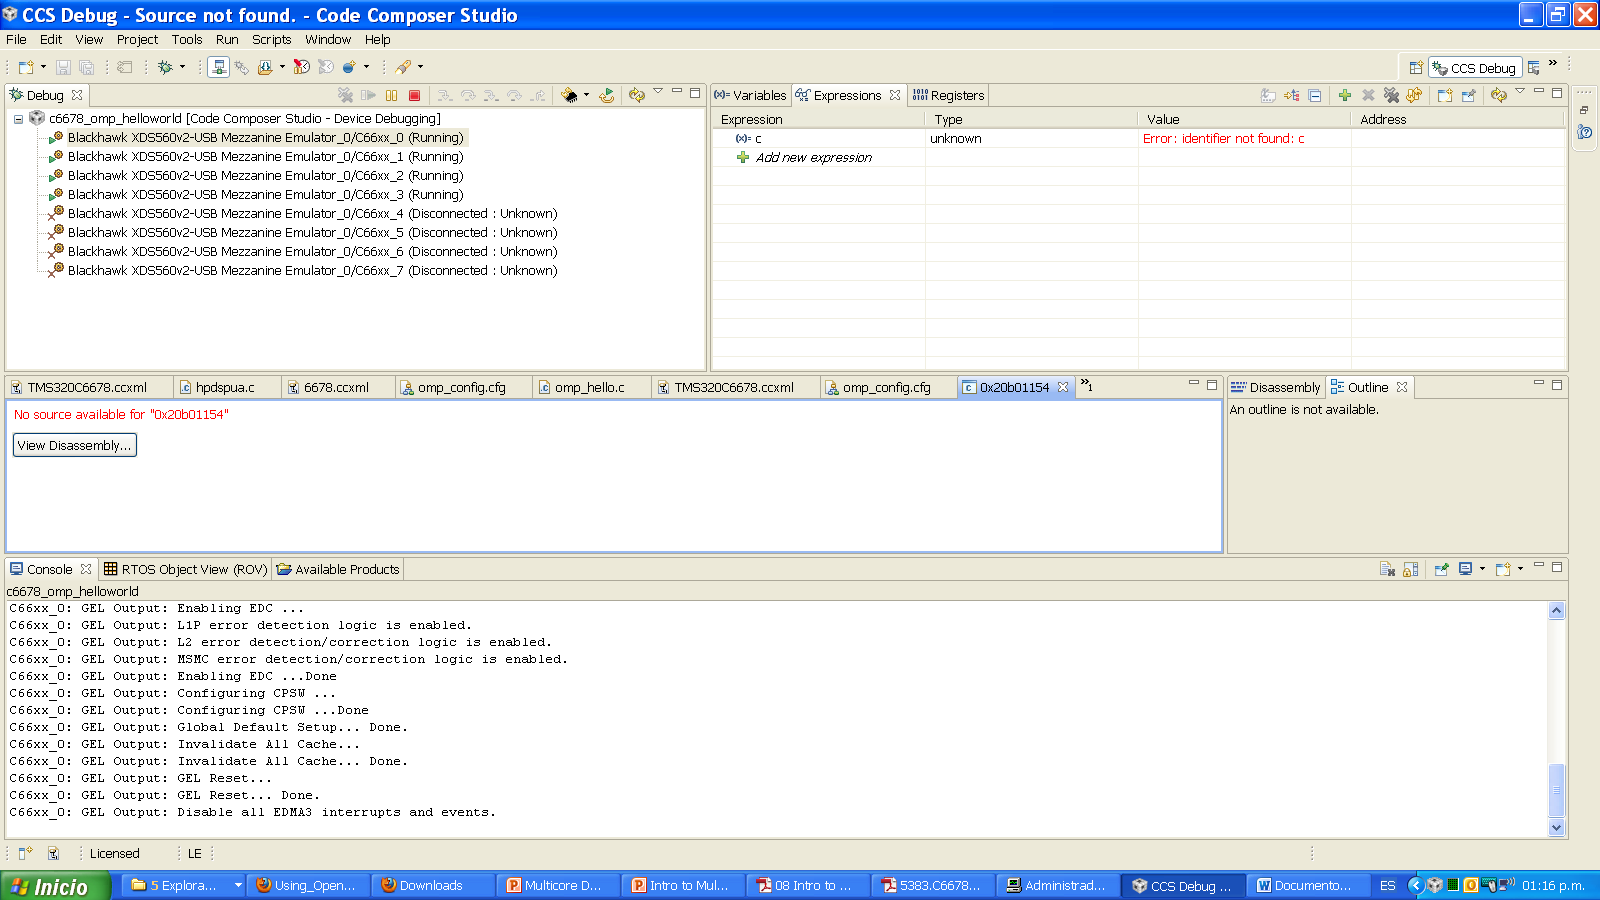1600x900 pixels.
Task: Open the Scripts menu
Action: click(271, 40)
